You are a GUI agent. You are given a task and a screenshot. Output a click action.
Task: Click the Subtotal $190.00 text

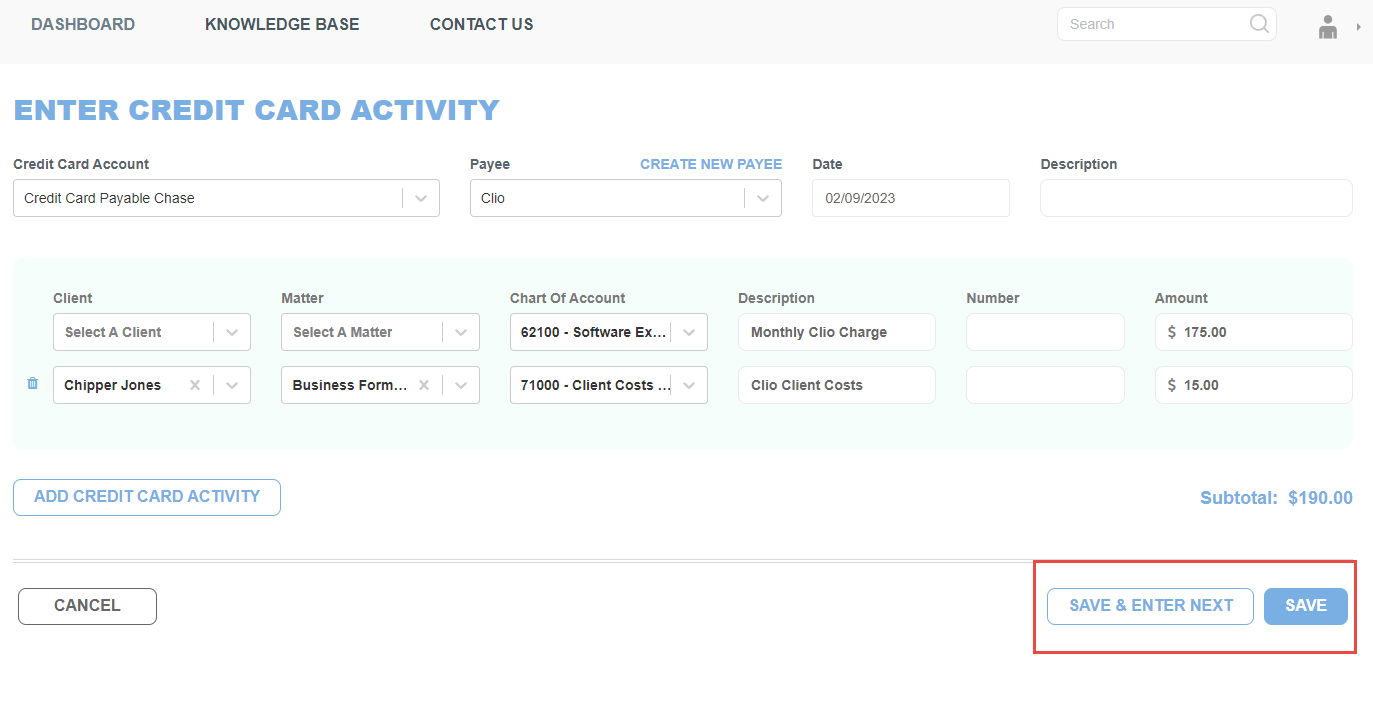pos(1276,498)
